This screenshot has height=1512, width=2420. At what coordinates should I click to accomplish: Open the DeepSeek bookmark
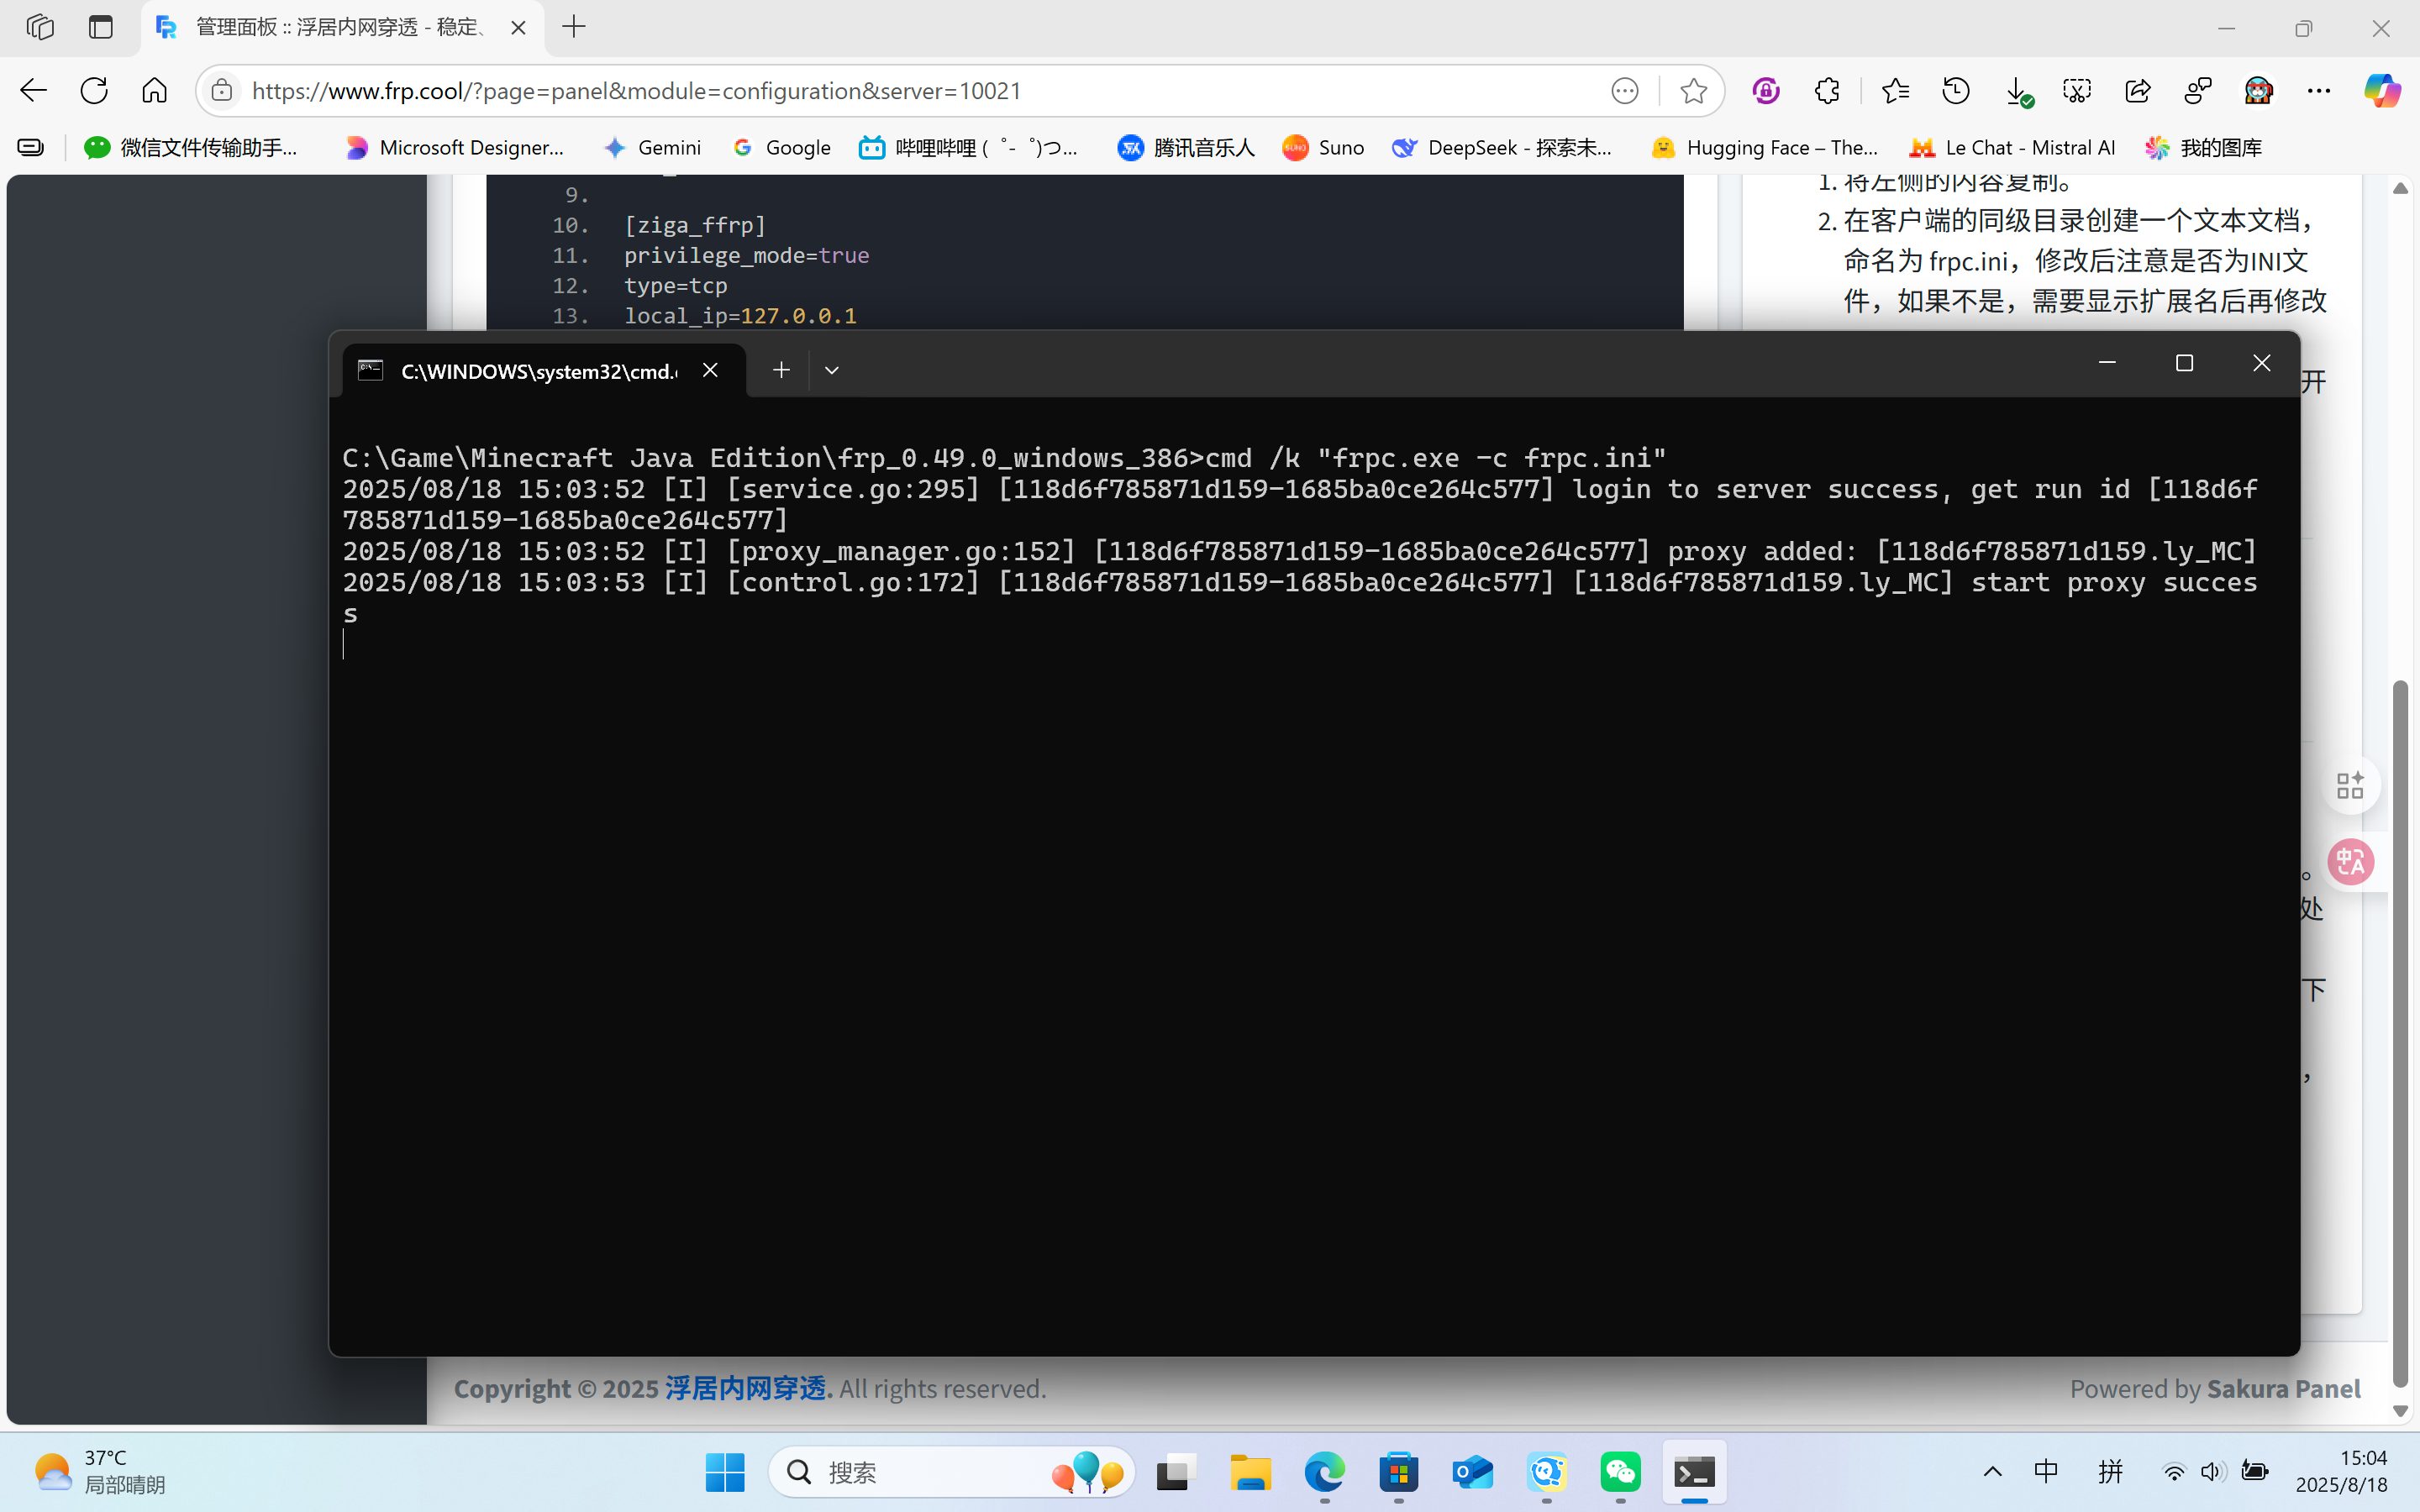coord(1502,148)
